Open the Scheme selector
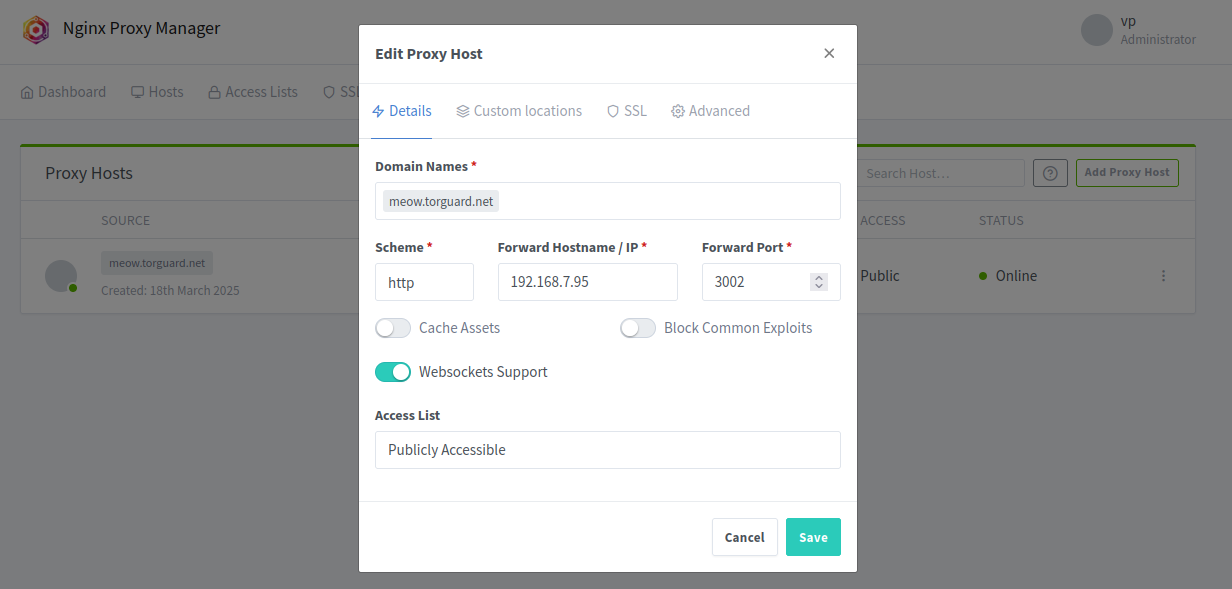Viewport: 1232px width, 589px height. coord(424,282)
